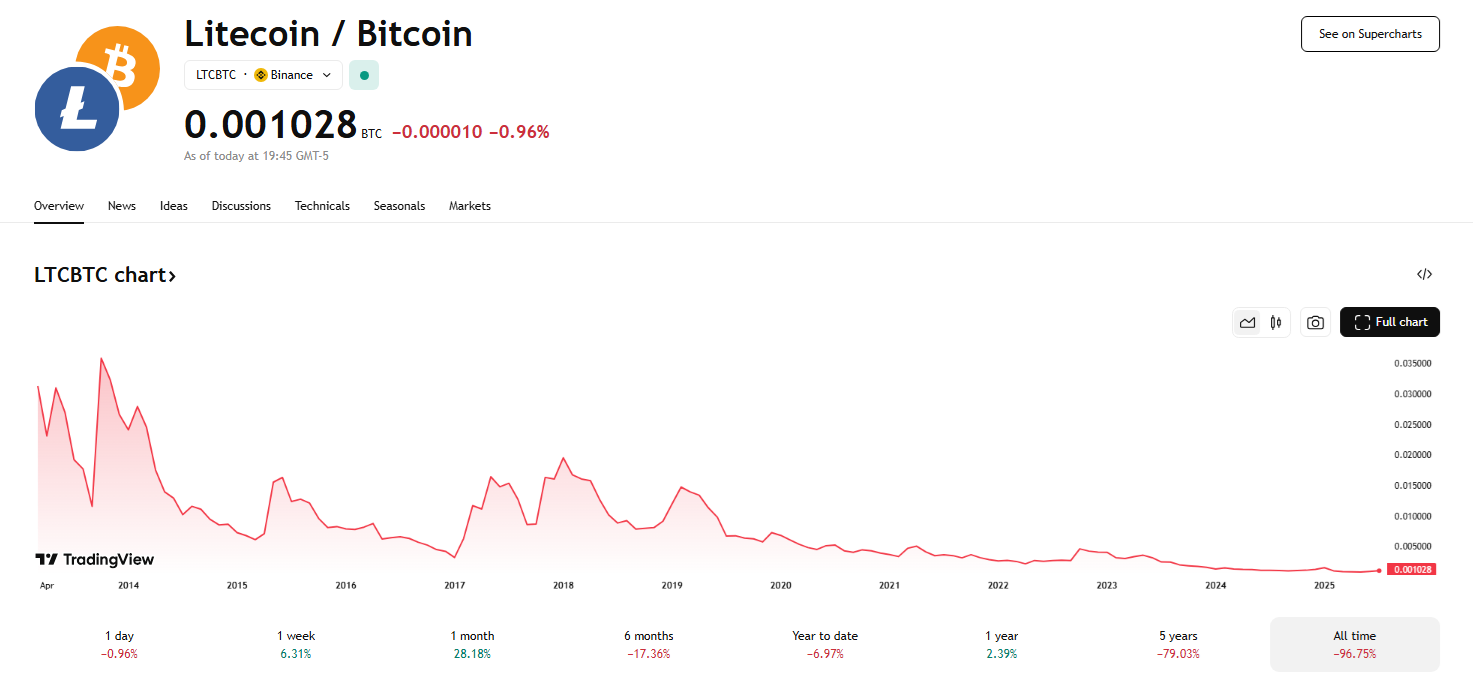Click the red 0.001028 price label on axis
This screenshot has height=699, width=1473.
[1411, 570]
